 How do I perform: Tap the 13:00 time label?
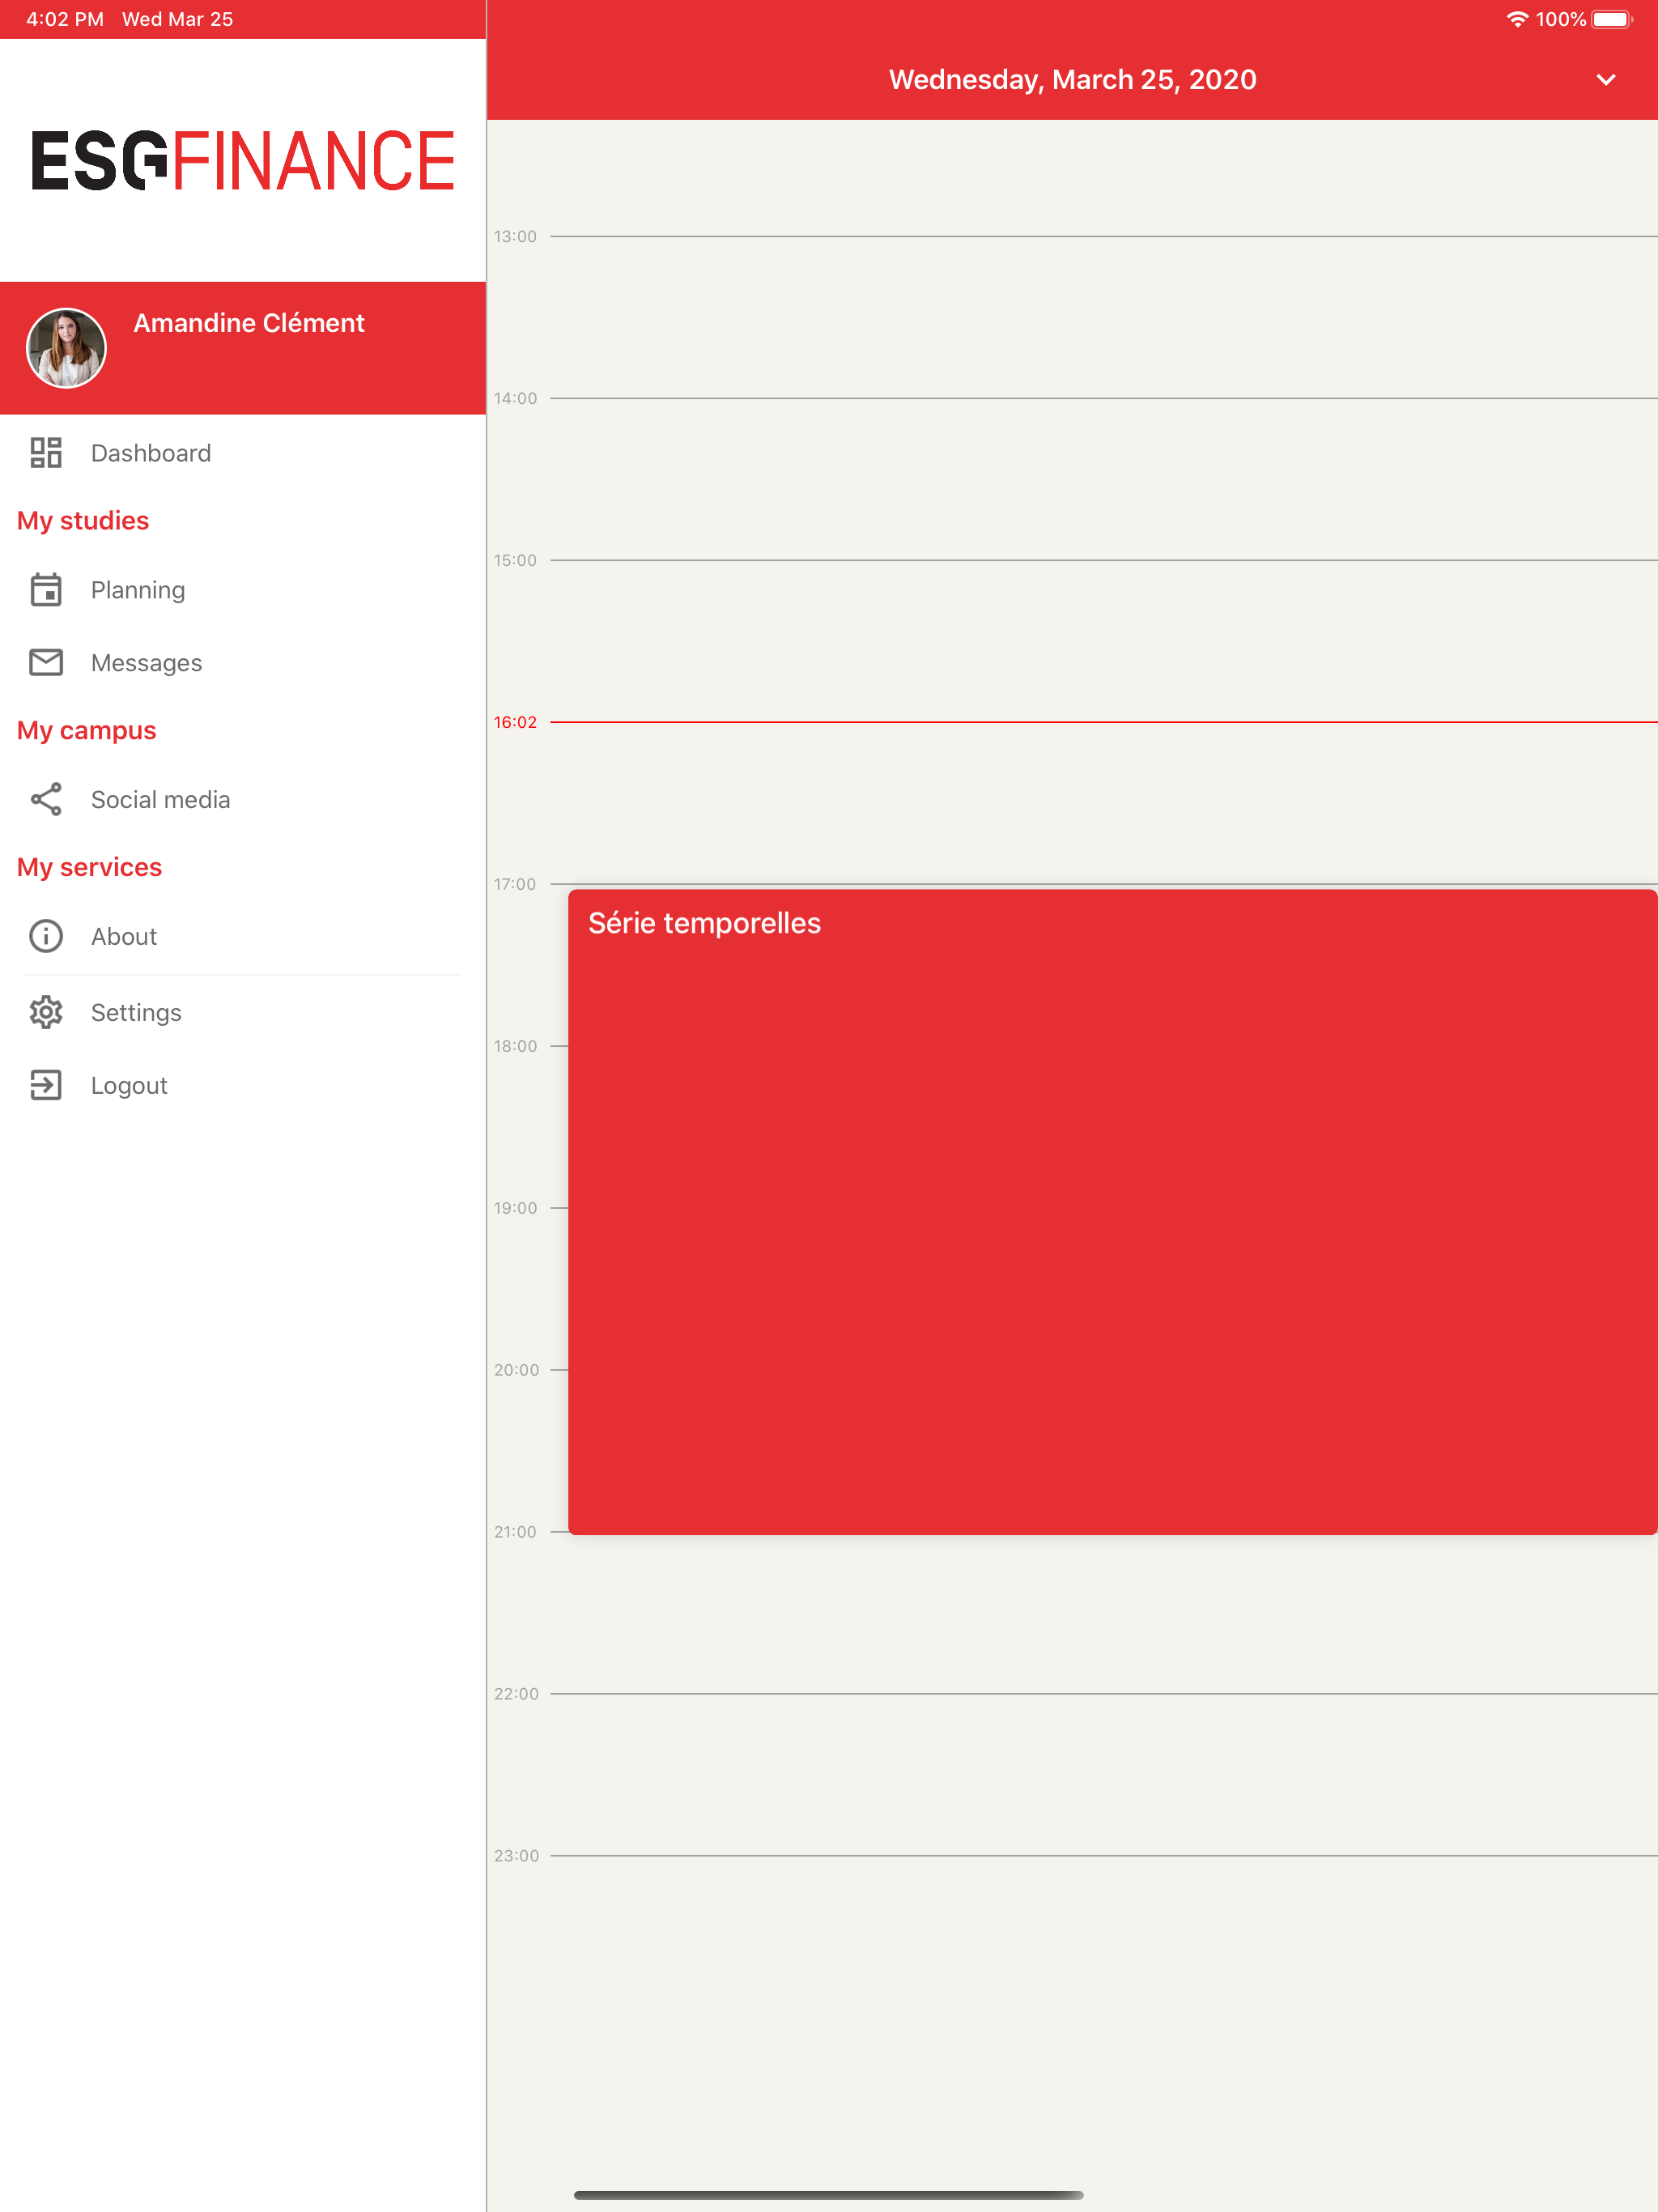[x=515, y=236]
